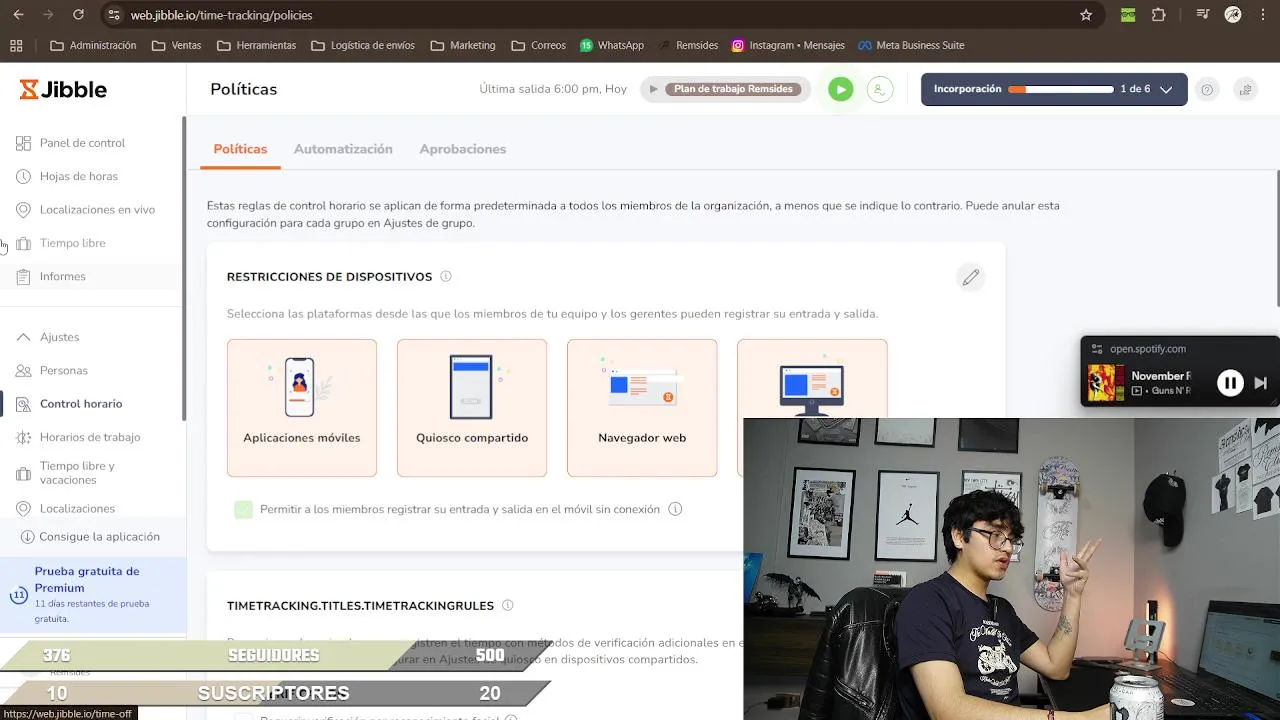Click info icon beside offline clock-in option
The image size is (1280, 720).
click(x=675, y=509)
